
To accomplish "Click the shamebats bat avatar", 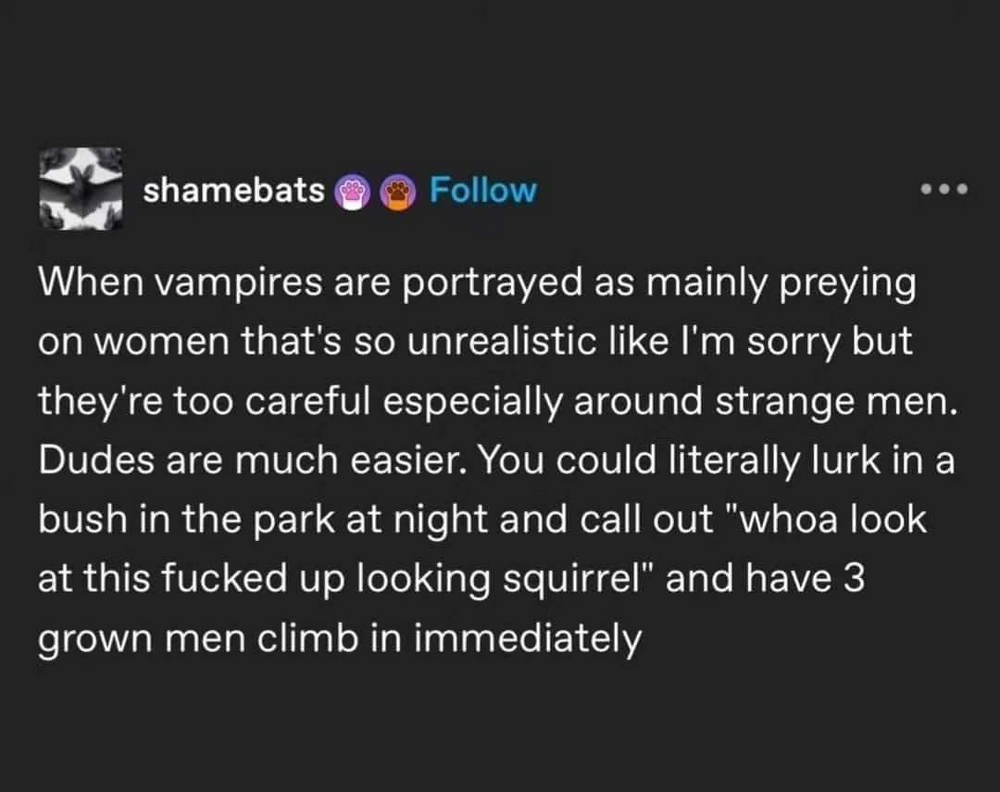I will pyautogui.click(x=81, y=186).
